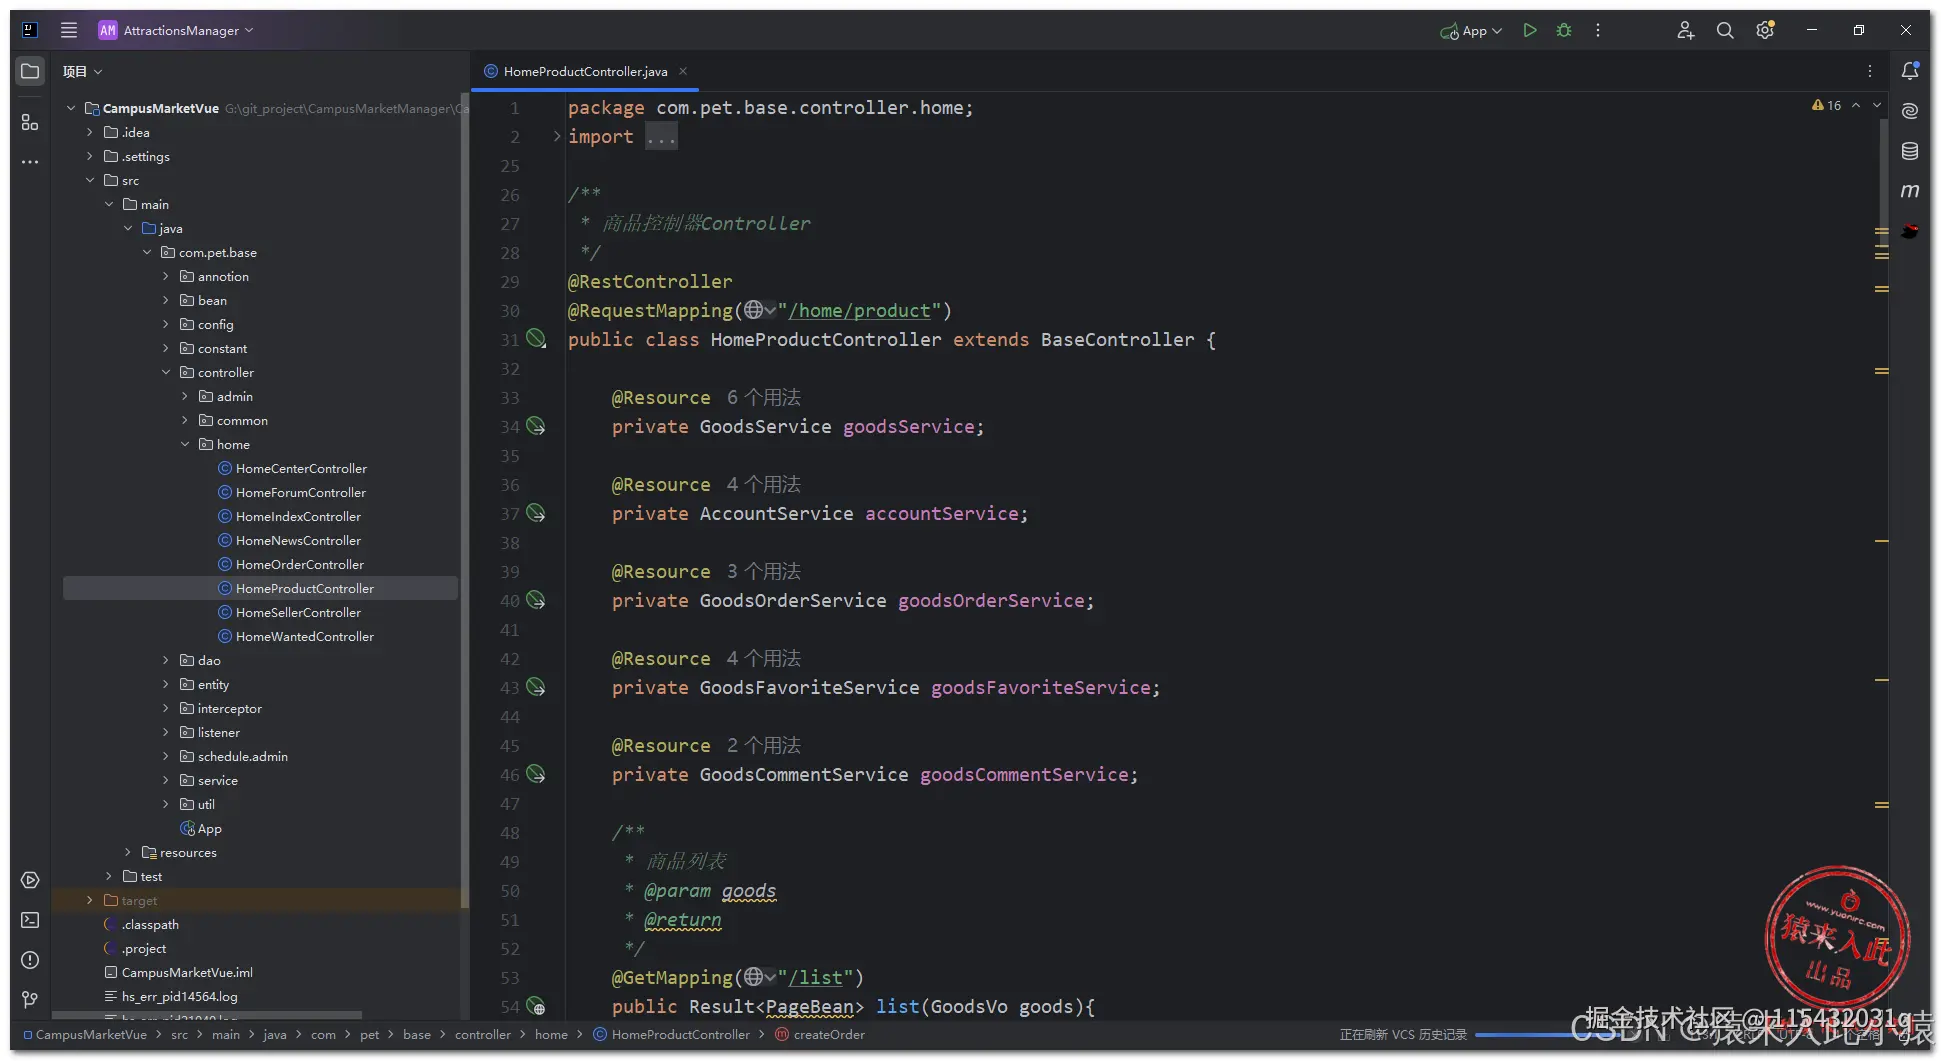Click the bean gutter icon on line 40

(536, 600)
